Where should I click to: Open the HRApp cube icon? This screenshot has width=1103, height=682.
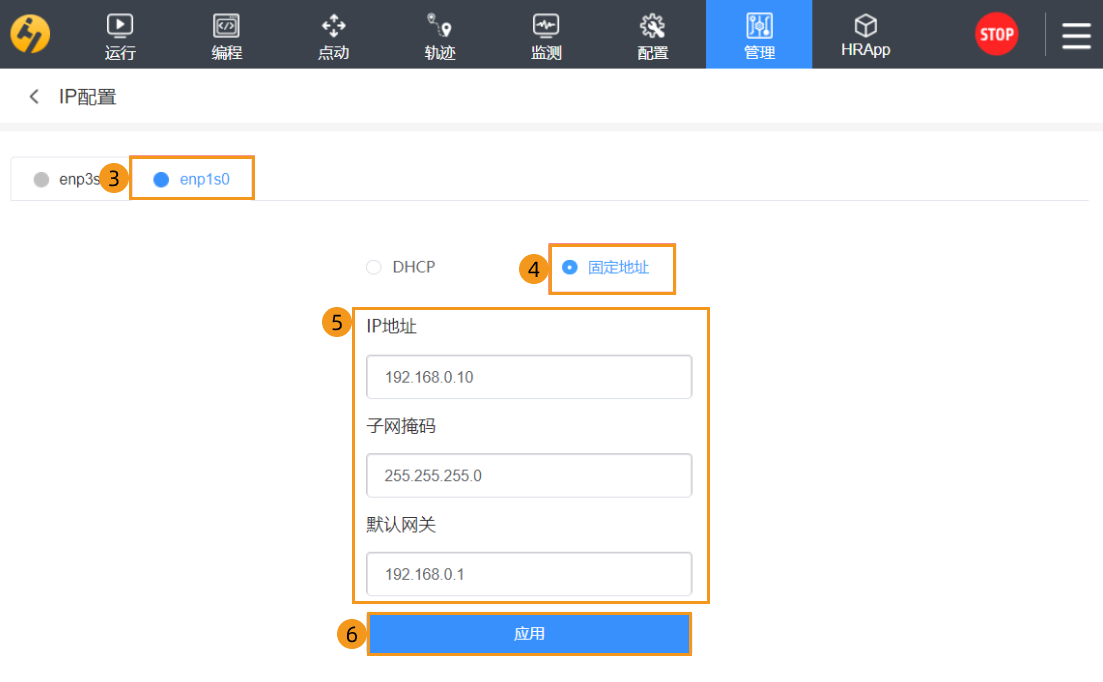point(865,26)
